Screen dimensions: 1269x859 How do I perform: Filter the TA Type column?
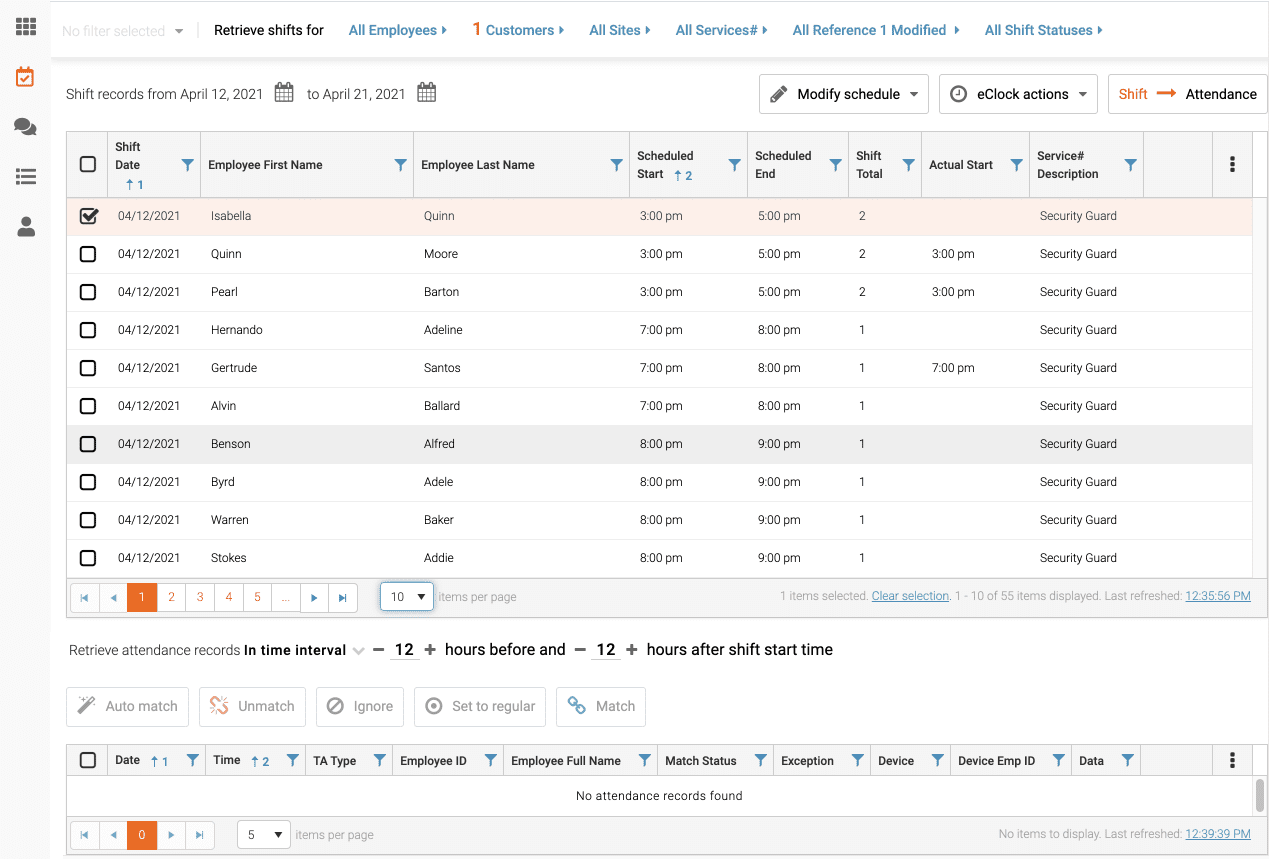coord(379,761)
